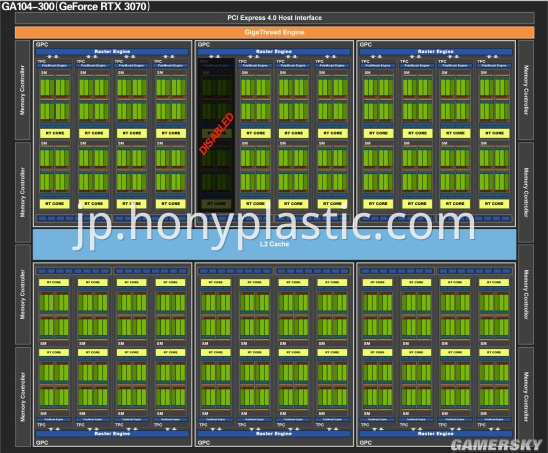
Task: Click the GA104-300 GeForce RTX 3070 title
Action: 75,6
